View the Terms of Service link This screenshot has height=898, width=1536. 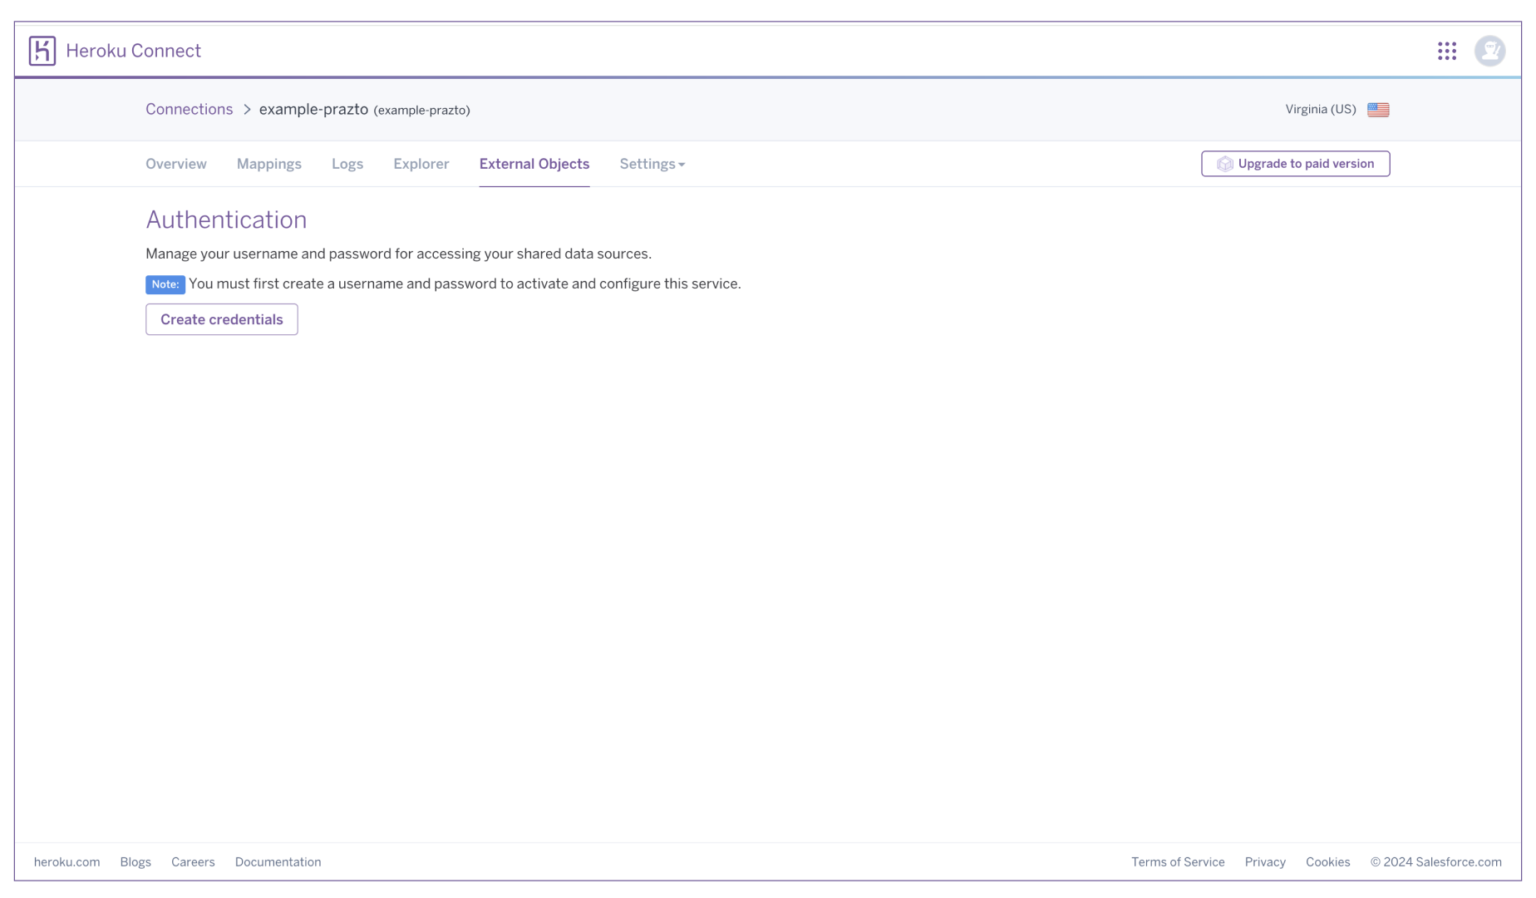click(1178, 861)
